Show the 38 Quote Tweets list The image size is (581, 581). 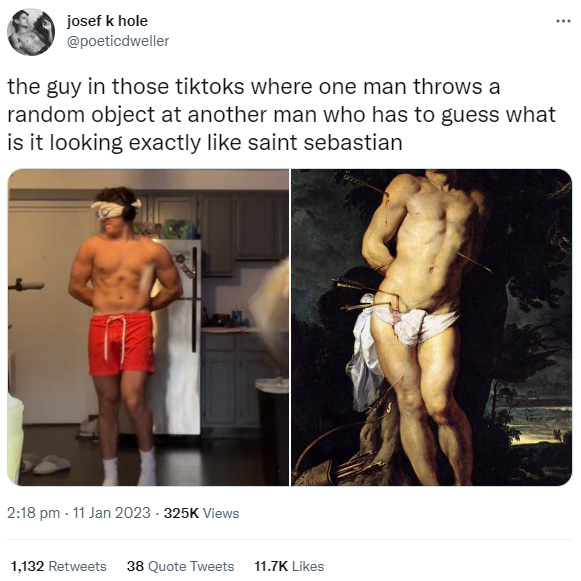(180, 566)
